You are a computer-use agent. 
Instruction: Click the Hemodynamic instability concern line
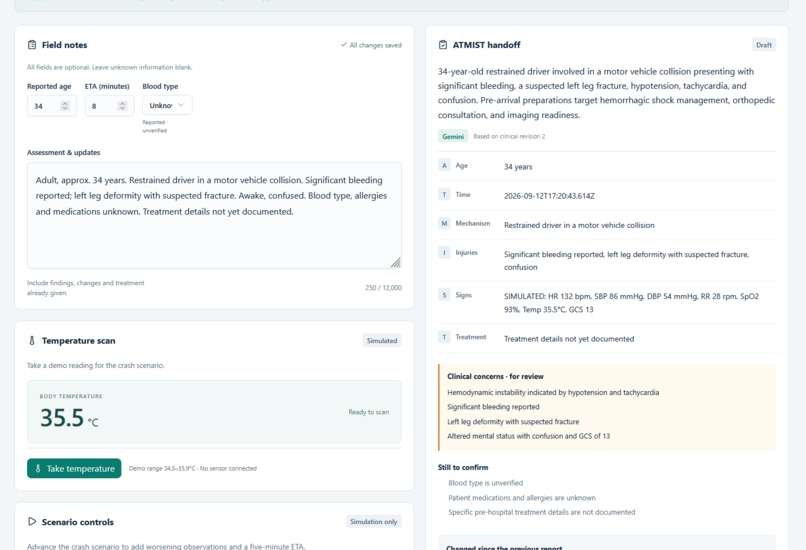pyautogui.click(x=553, y=392)
